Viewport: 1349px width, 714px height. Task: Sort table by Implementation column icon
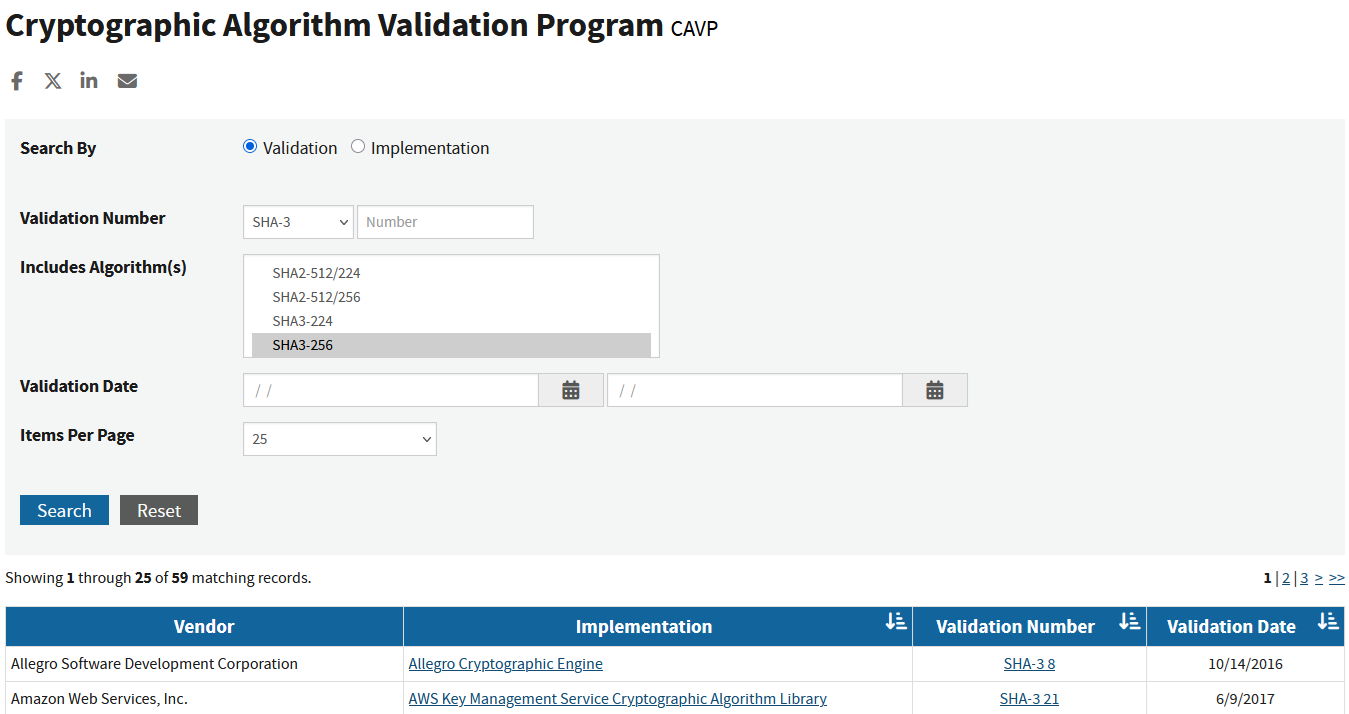pyautogui.click(x=895, y=622)
